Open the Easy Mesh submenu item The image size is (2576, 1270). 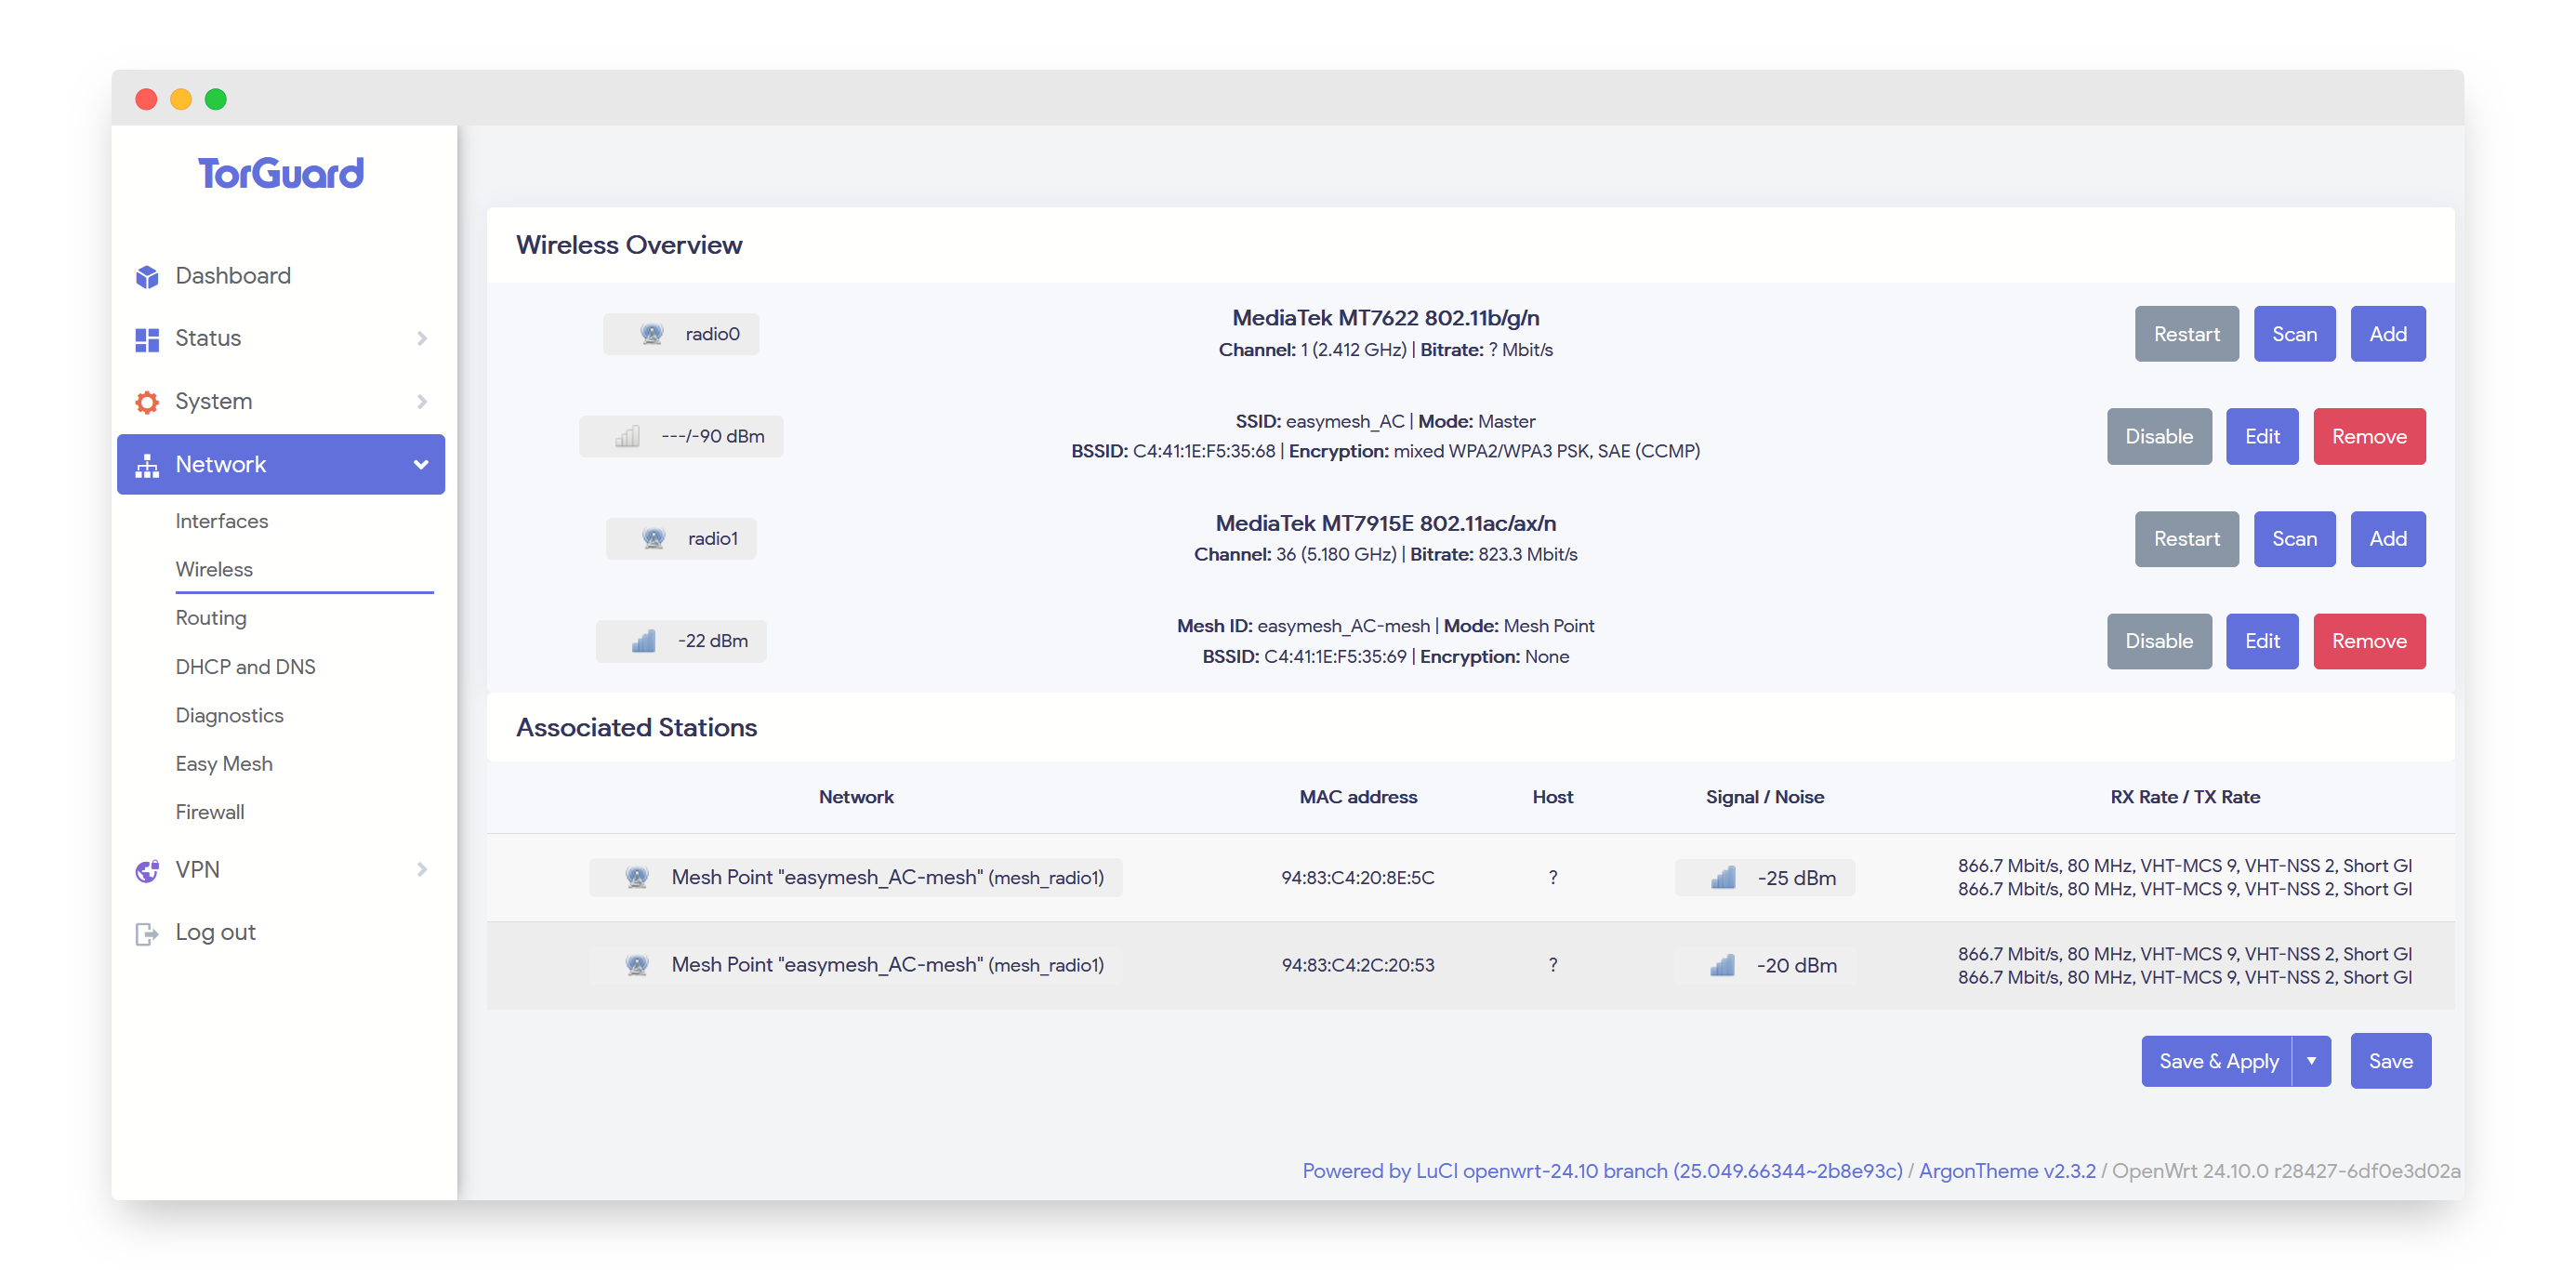[224, 764]
